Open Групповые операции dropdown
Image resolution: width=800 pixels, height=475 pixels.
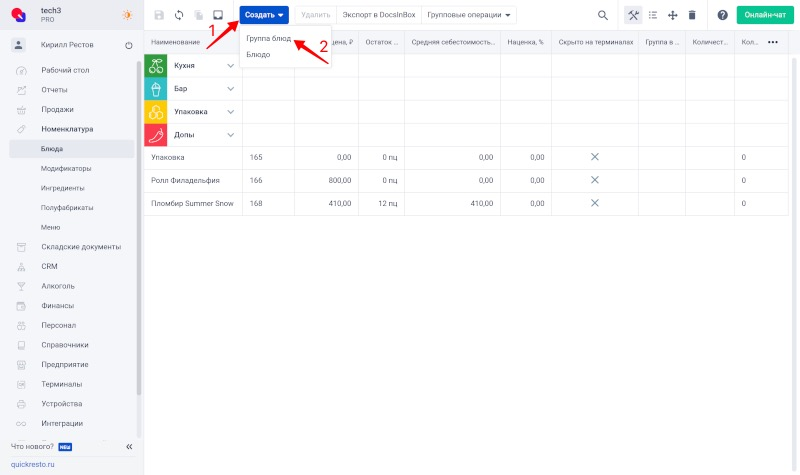click(x=469, y=15)
